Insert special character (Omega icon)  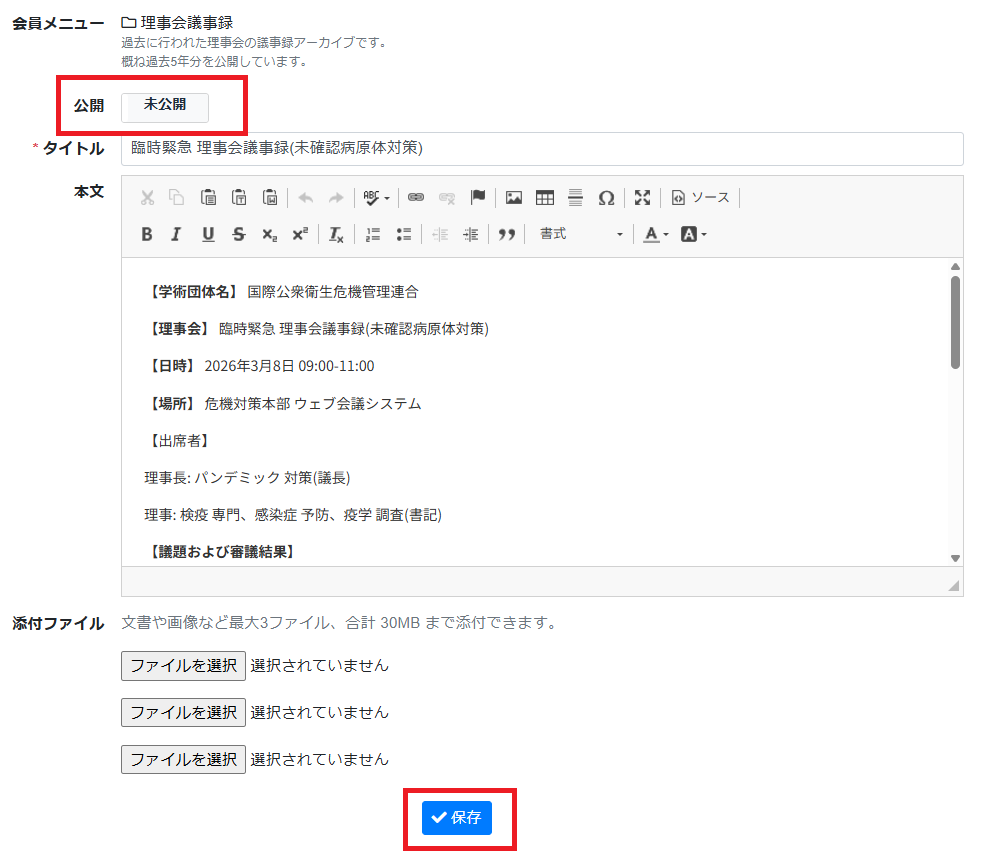606,198
